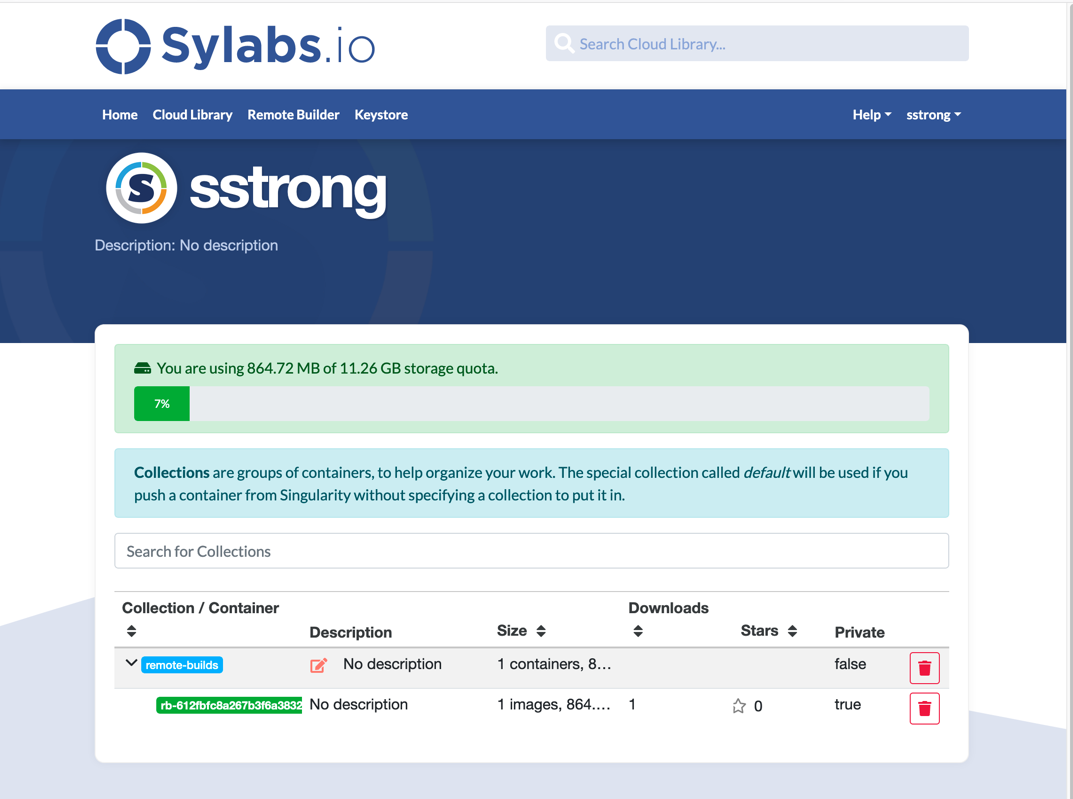Image resolution: width=1073 pixels, height=799 pixels.
Task: Star the rb-612fbfc container
Action: click(739, 706)
